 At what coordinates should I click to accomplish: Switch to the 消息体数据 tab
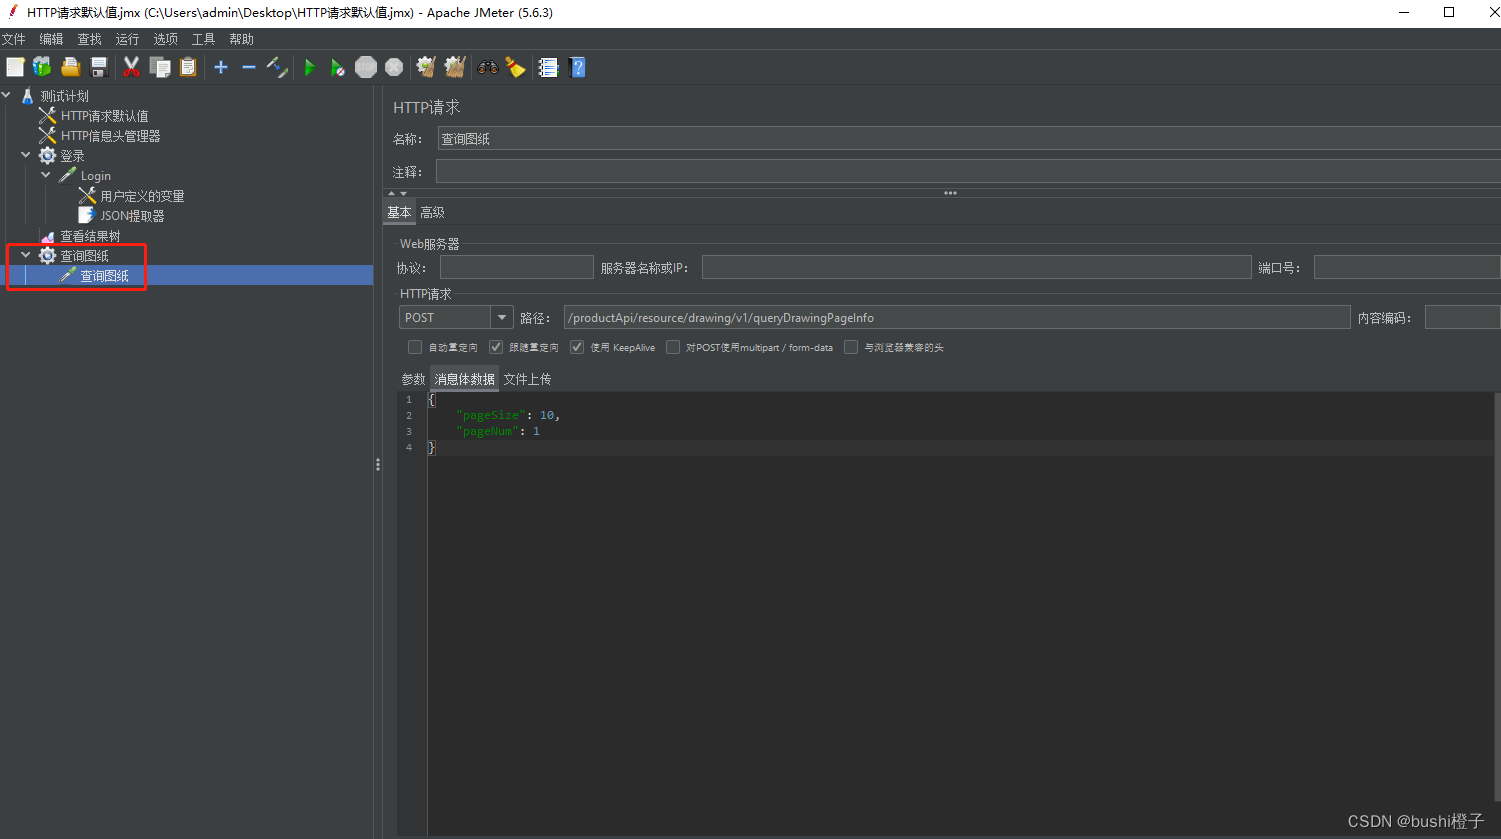tap(465, 379)
